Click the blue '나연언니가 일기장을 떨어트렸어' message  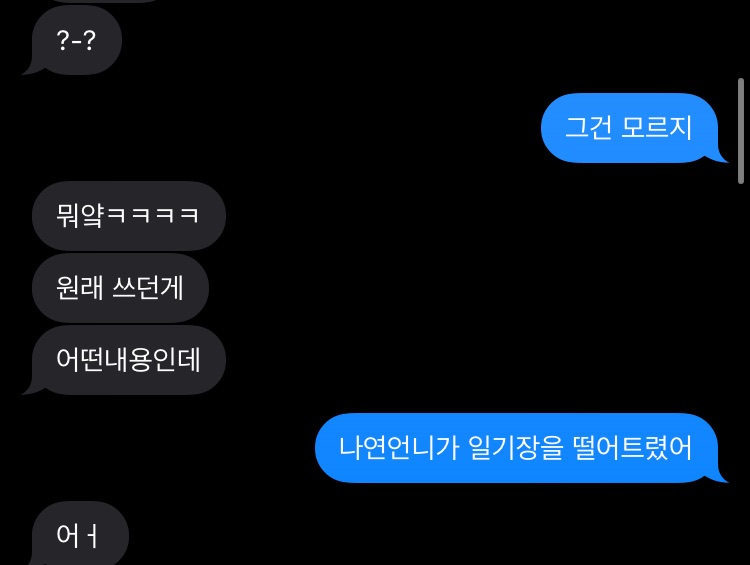tap(517, 448)
